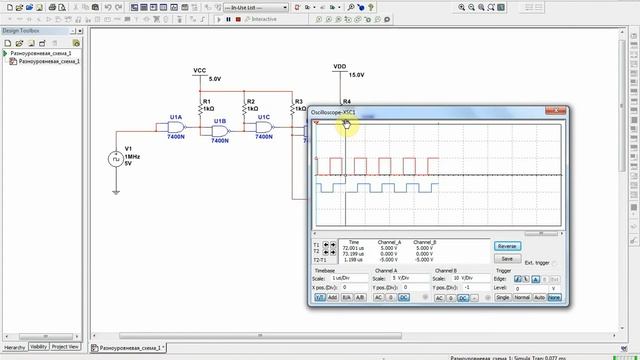The width and height of the screenshot is (640, 360).
Task: Enable the Ext. trigger option
Action: (x=554, y=263)
